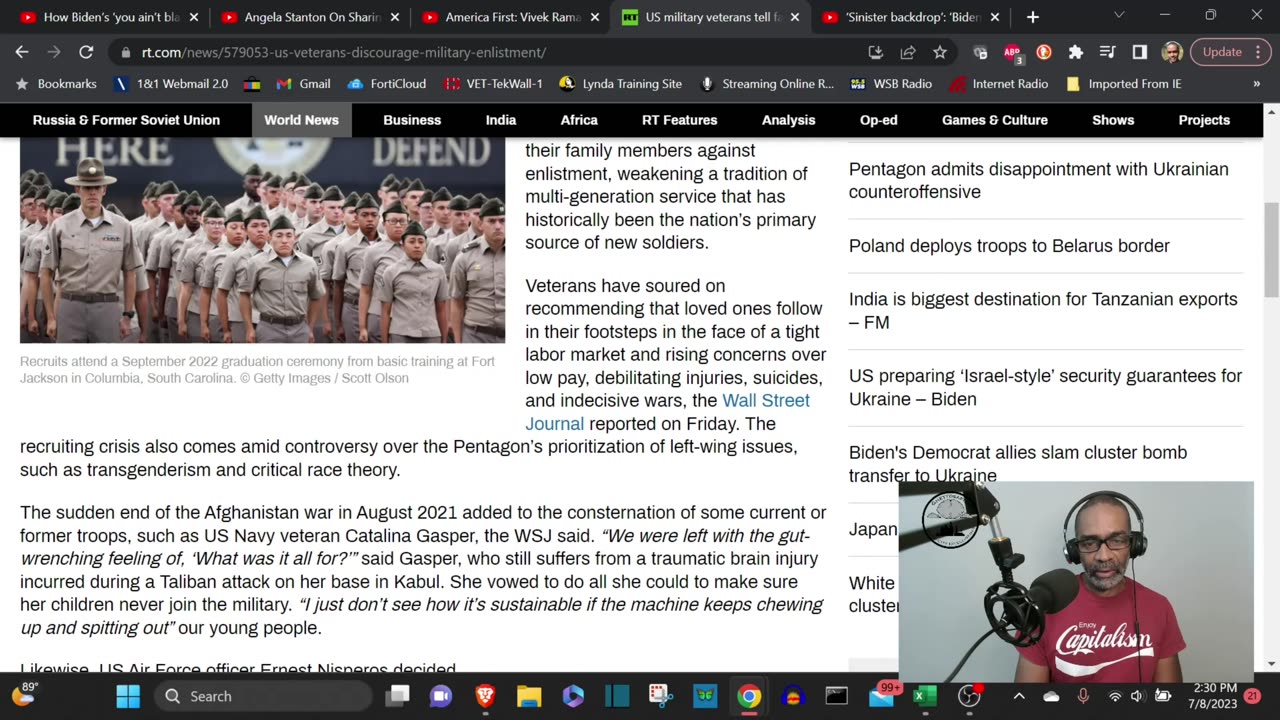Open the Chrome profile avatar
The height and width of the screenshot is (720, 1280).
[1172, 52]
